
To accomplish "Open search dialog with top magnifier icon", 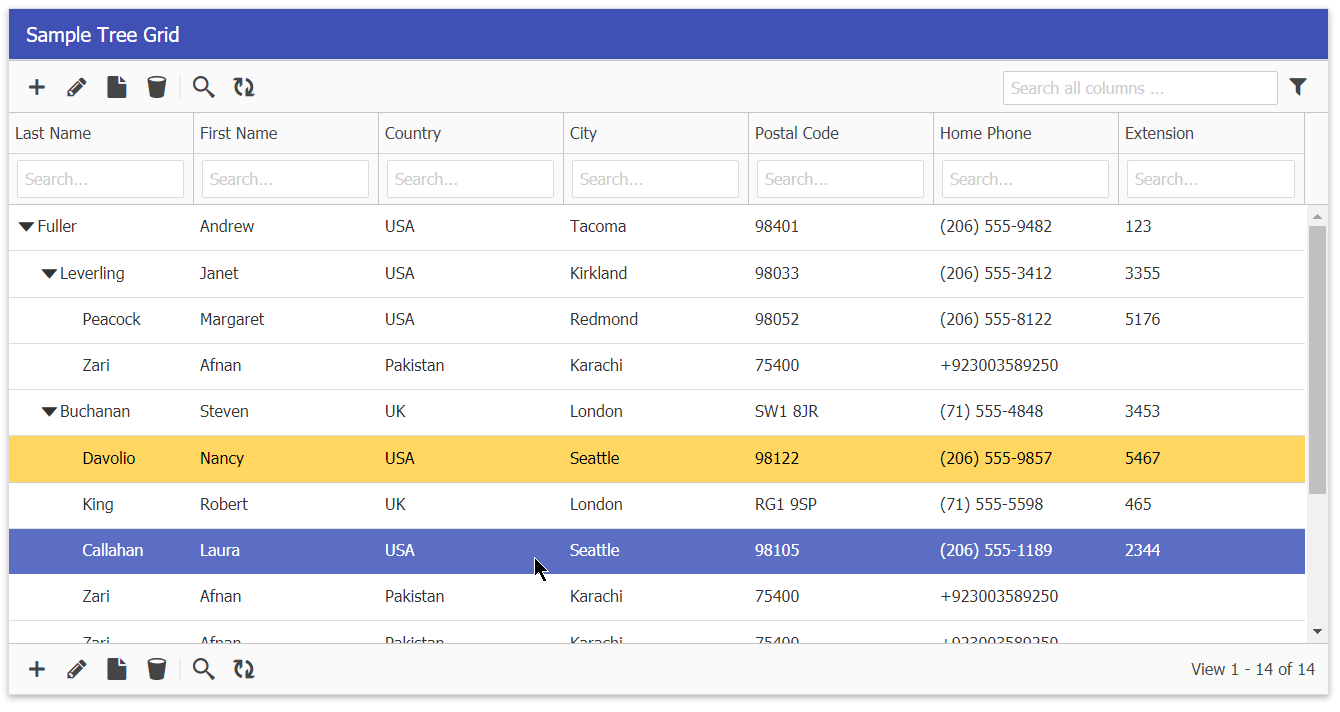I will coord(204,88).
